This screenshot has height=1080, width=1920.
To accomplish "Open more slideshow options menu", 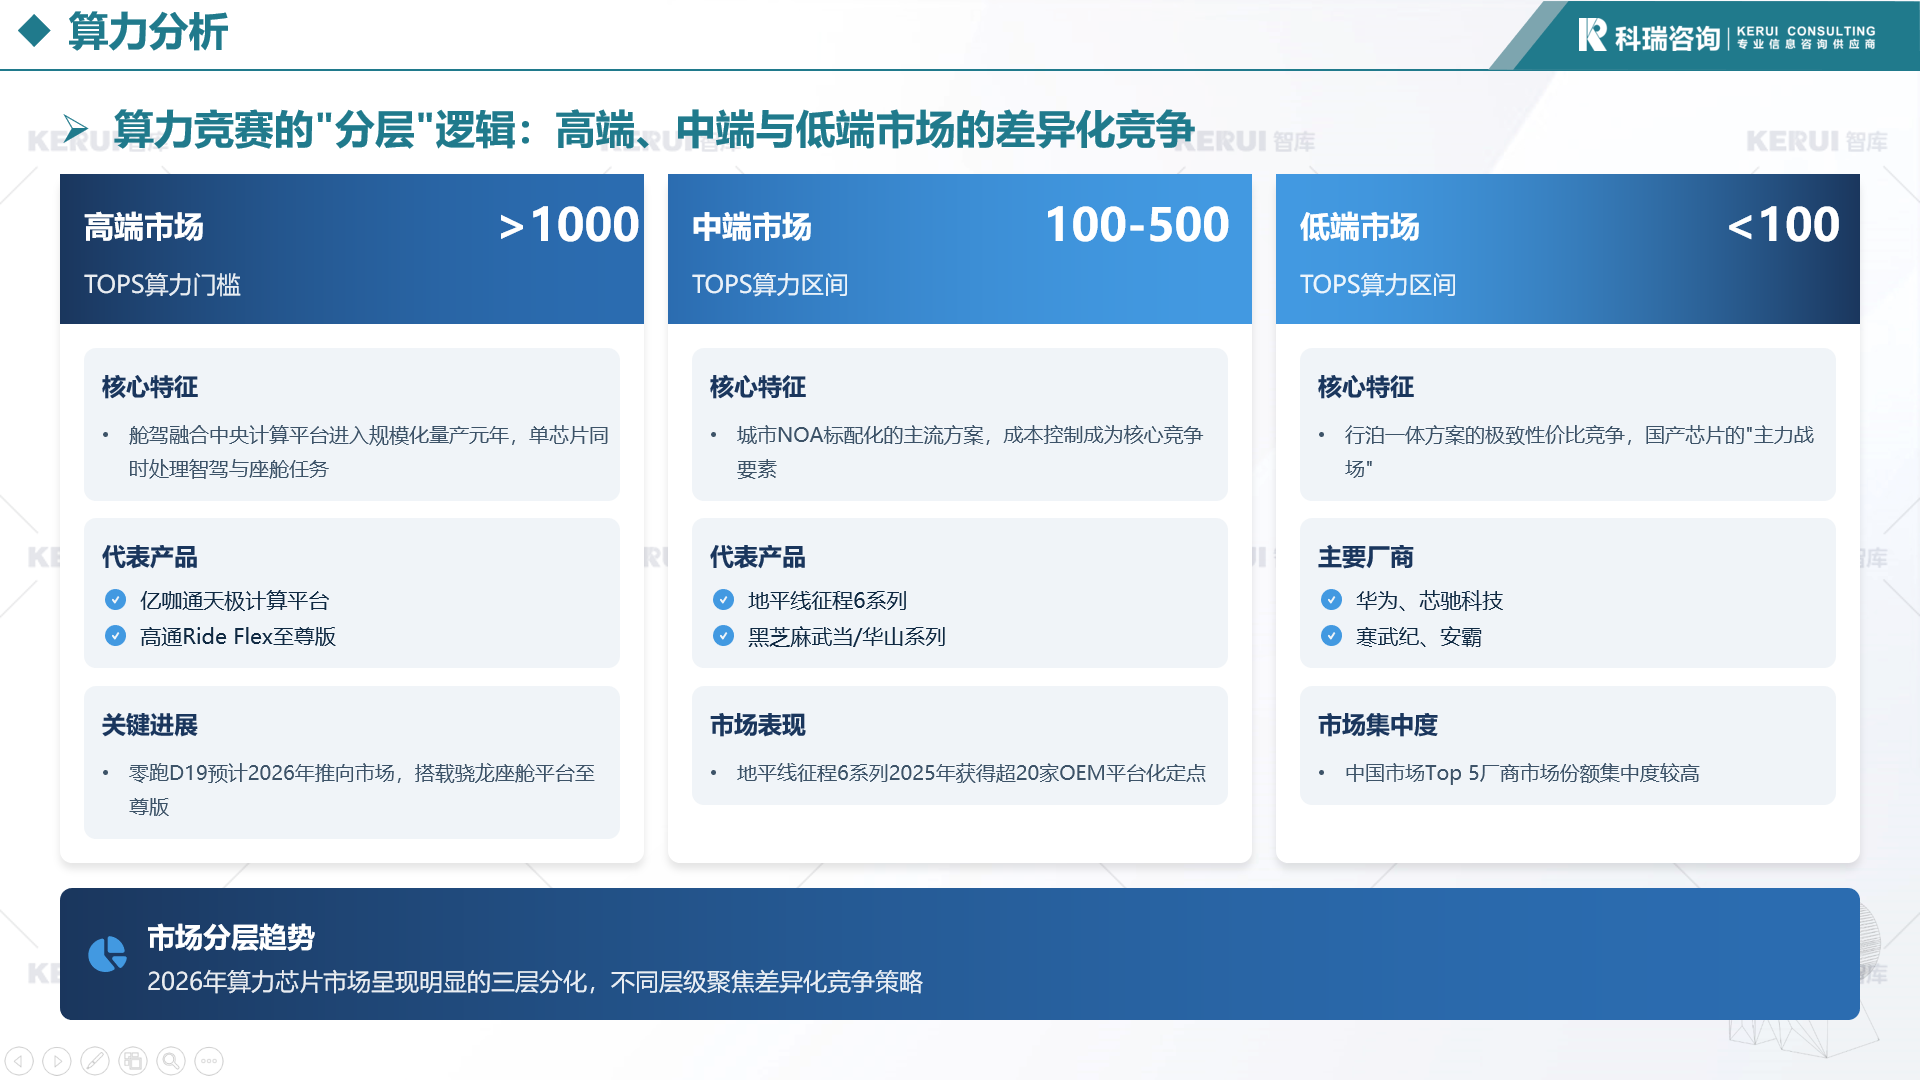I will click(x=209, y=1060).
